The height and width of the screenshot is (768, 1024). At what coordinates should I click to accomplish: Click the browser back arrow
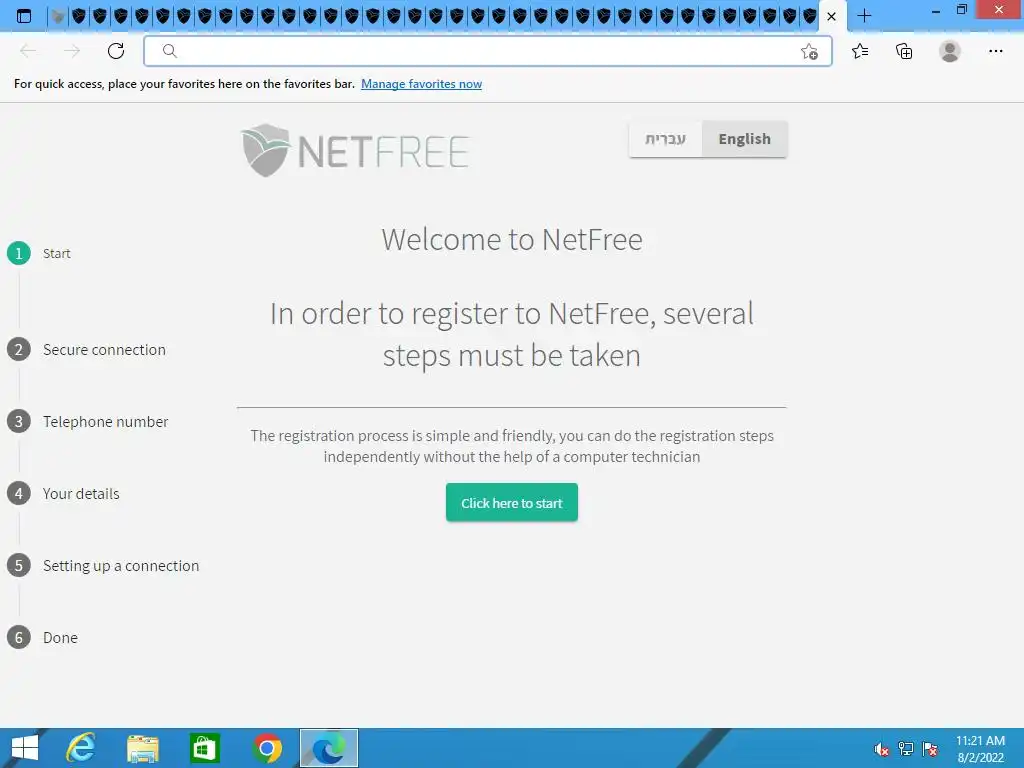pos(28,51)
